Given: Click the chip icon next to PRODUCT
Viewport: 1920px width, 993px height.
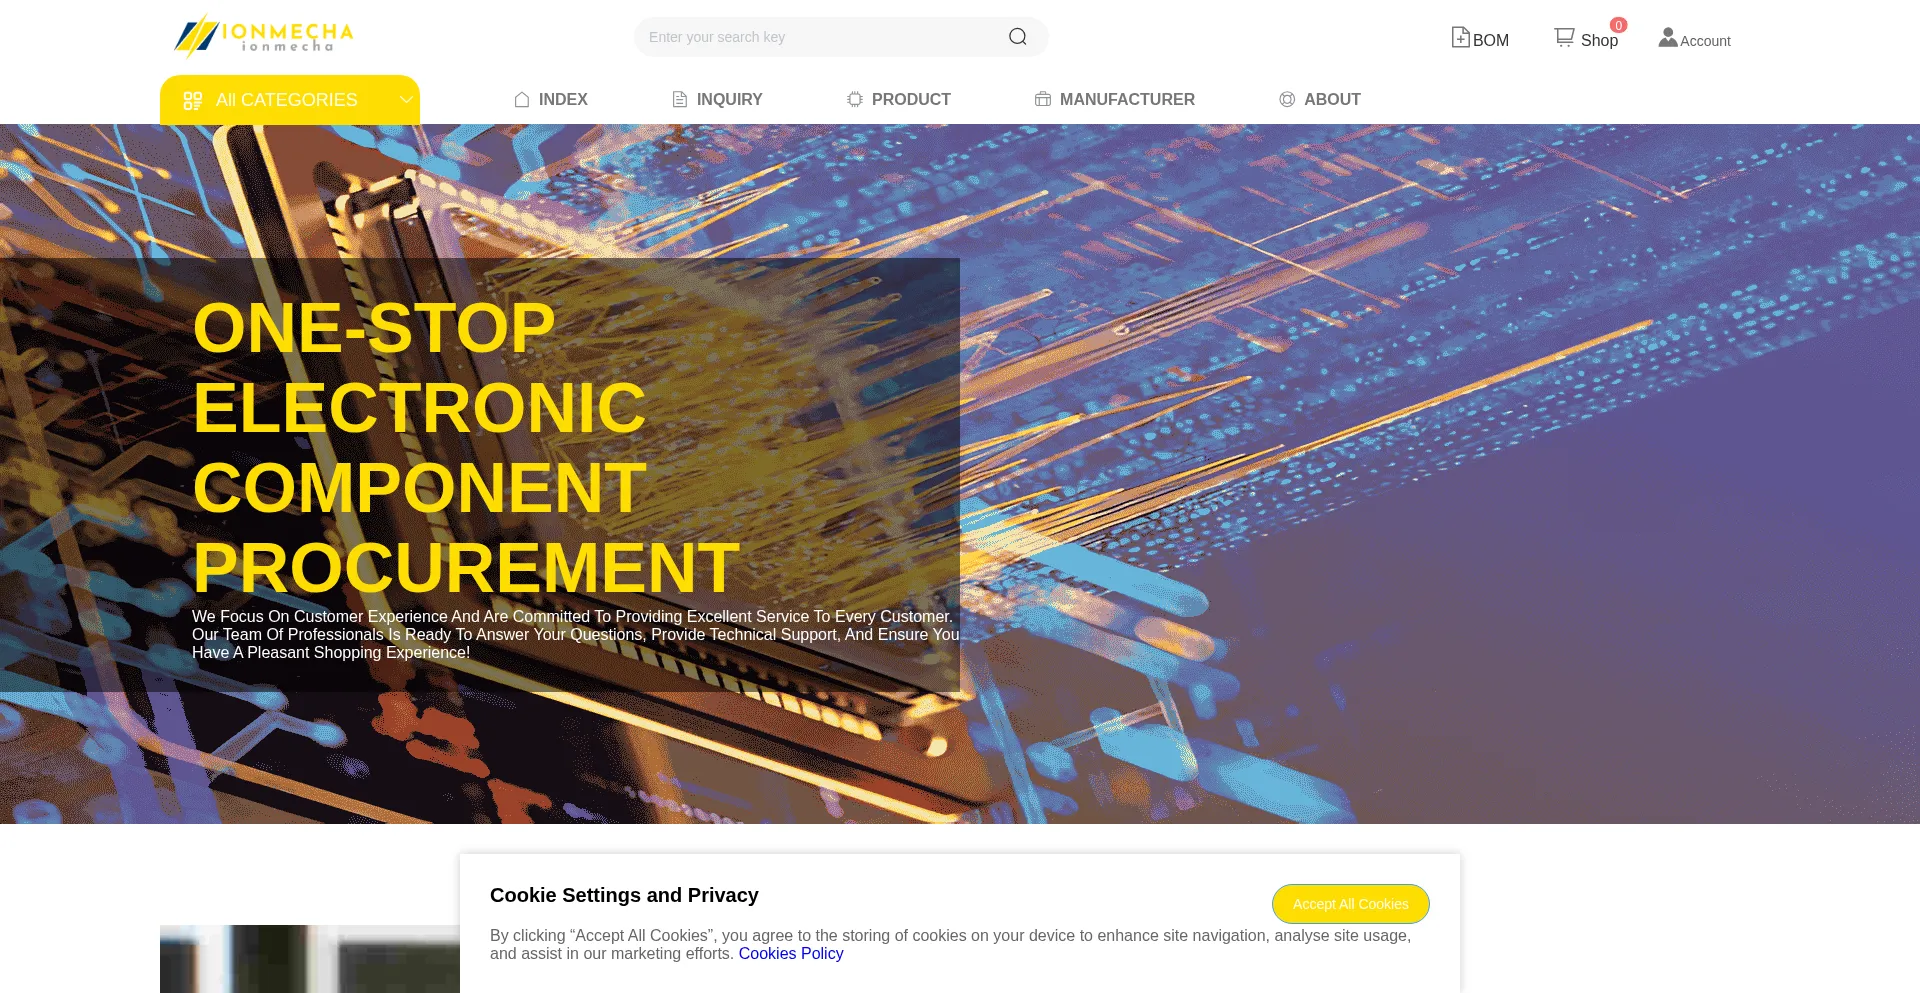Looking at the screenshot, I should 855,100.
